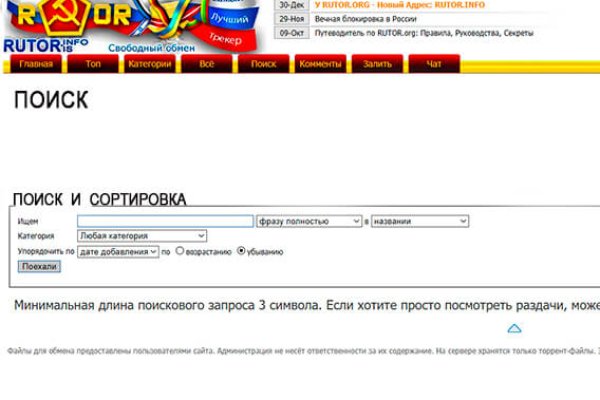Open the Главная menu tab

37,65
